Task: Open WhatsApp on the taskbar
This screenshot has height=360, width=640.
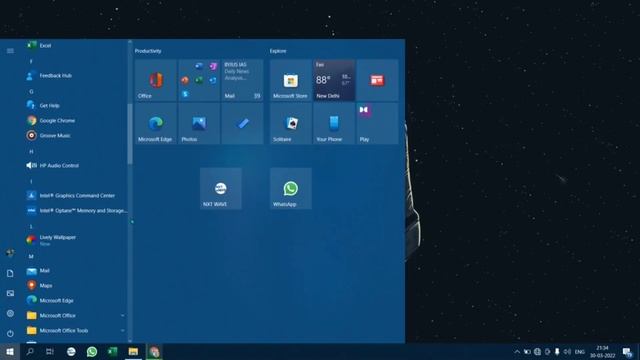Action: click(x=92, y=351)
